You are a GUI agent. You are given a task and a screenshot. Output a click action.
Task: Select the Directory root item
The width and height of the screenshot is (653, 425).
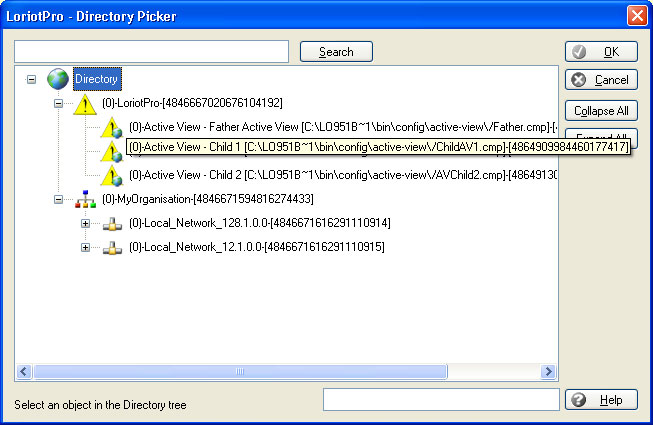click(x=97, y=79)
